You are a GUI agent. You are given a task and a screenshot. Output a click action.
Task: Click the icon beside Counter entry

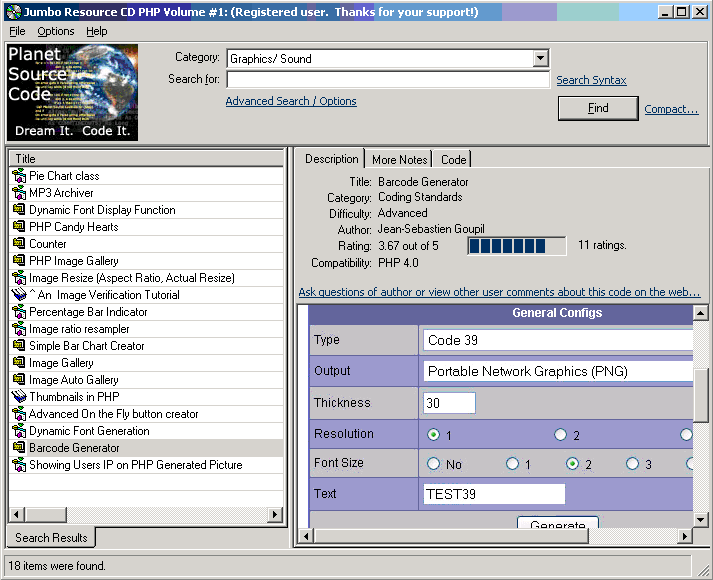[x=19, y=244]
